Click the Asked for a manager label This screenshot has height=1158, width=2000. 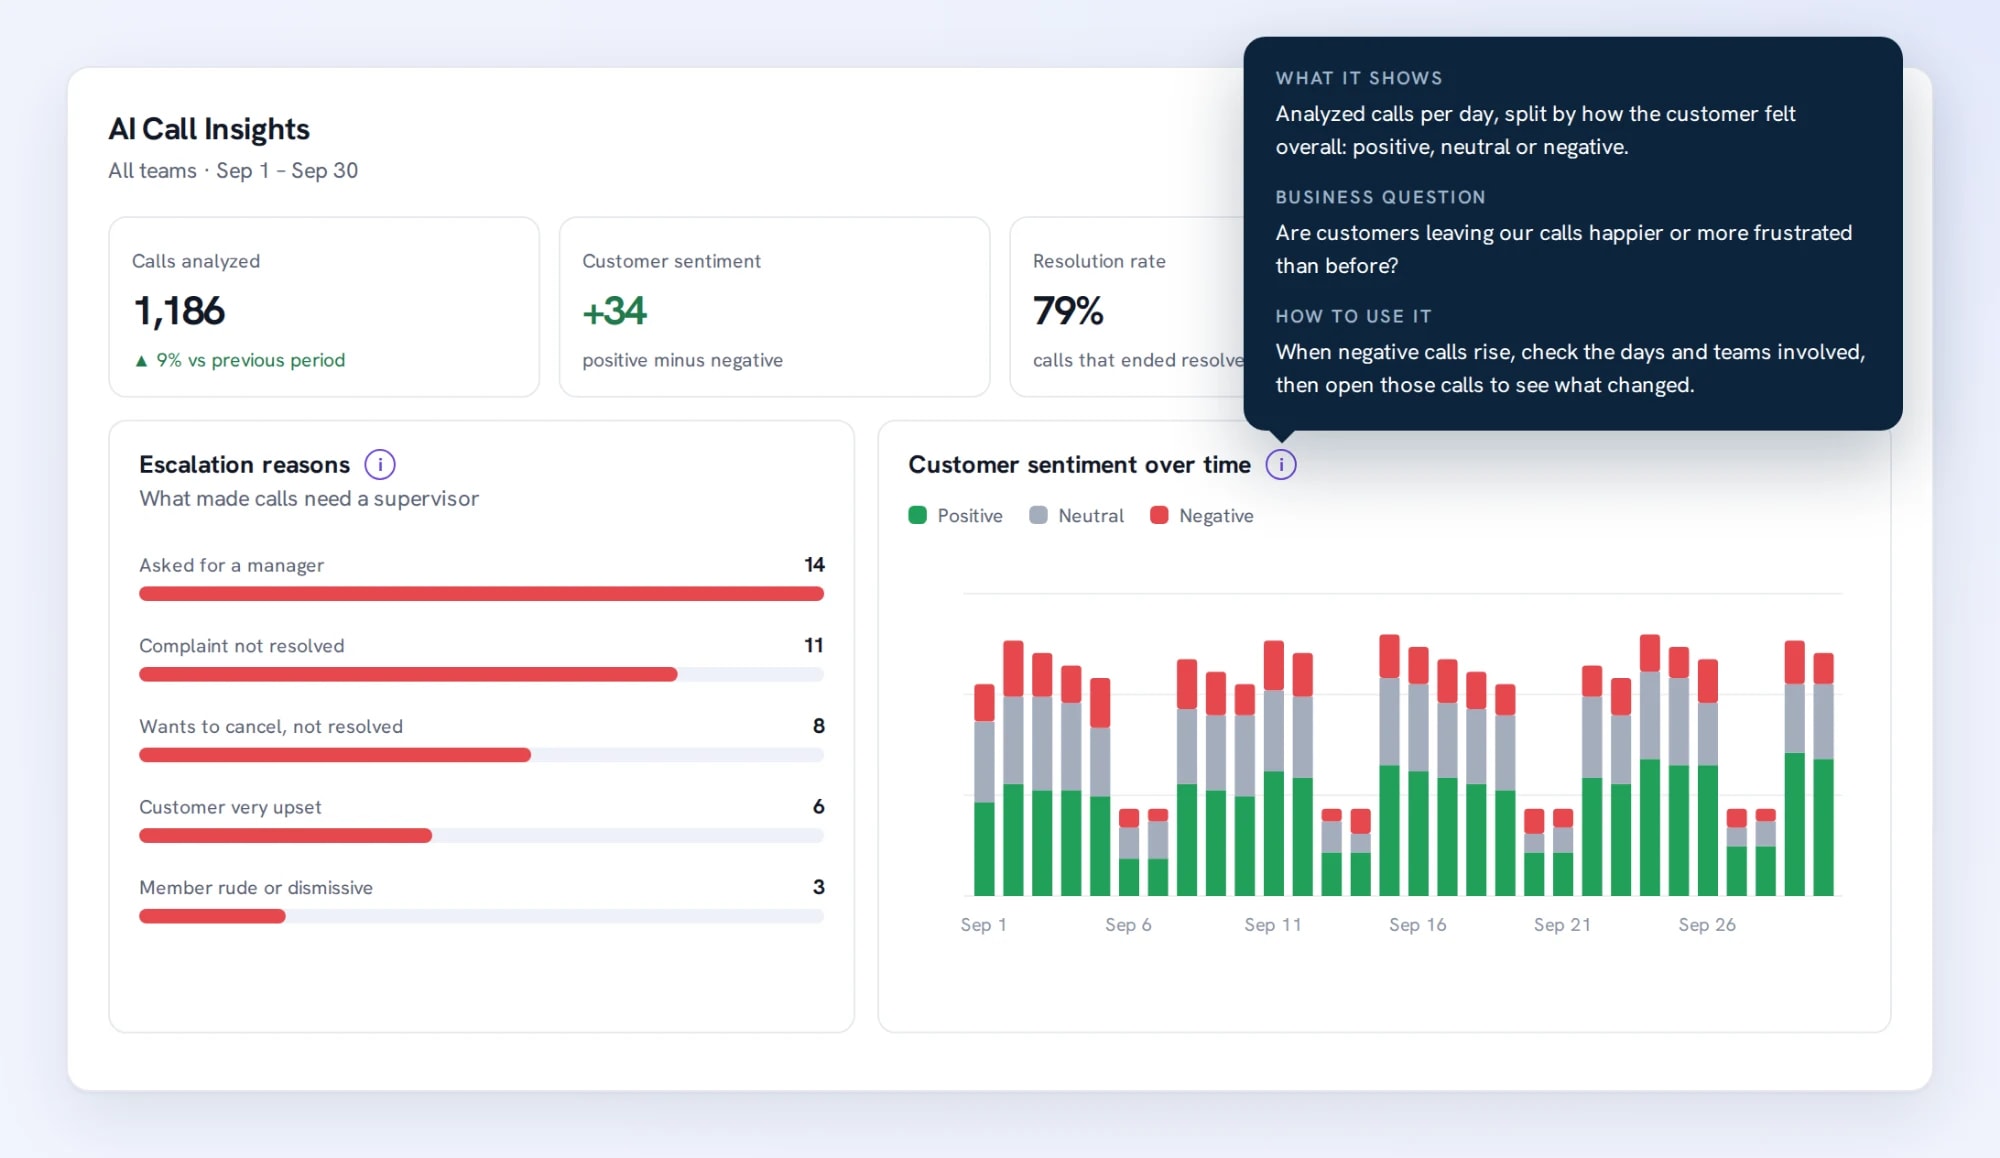coord(231,565)
